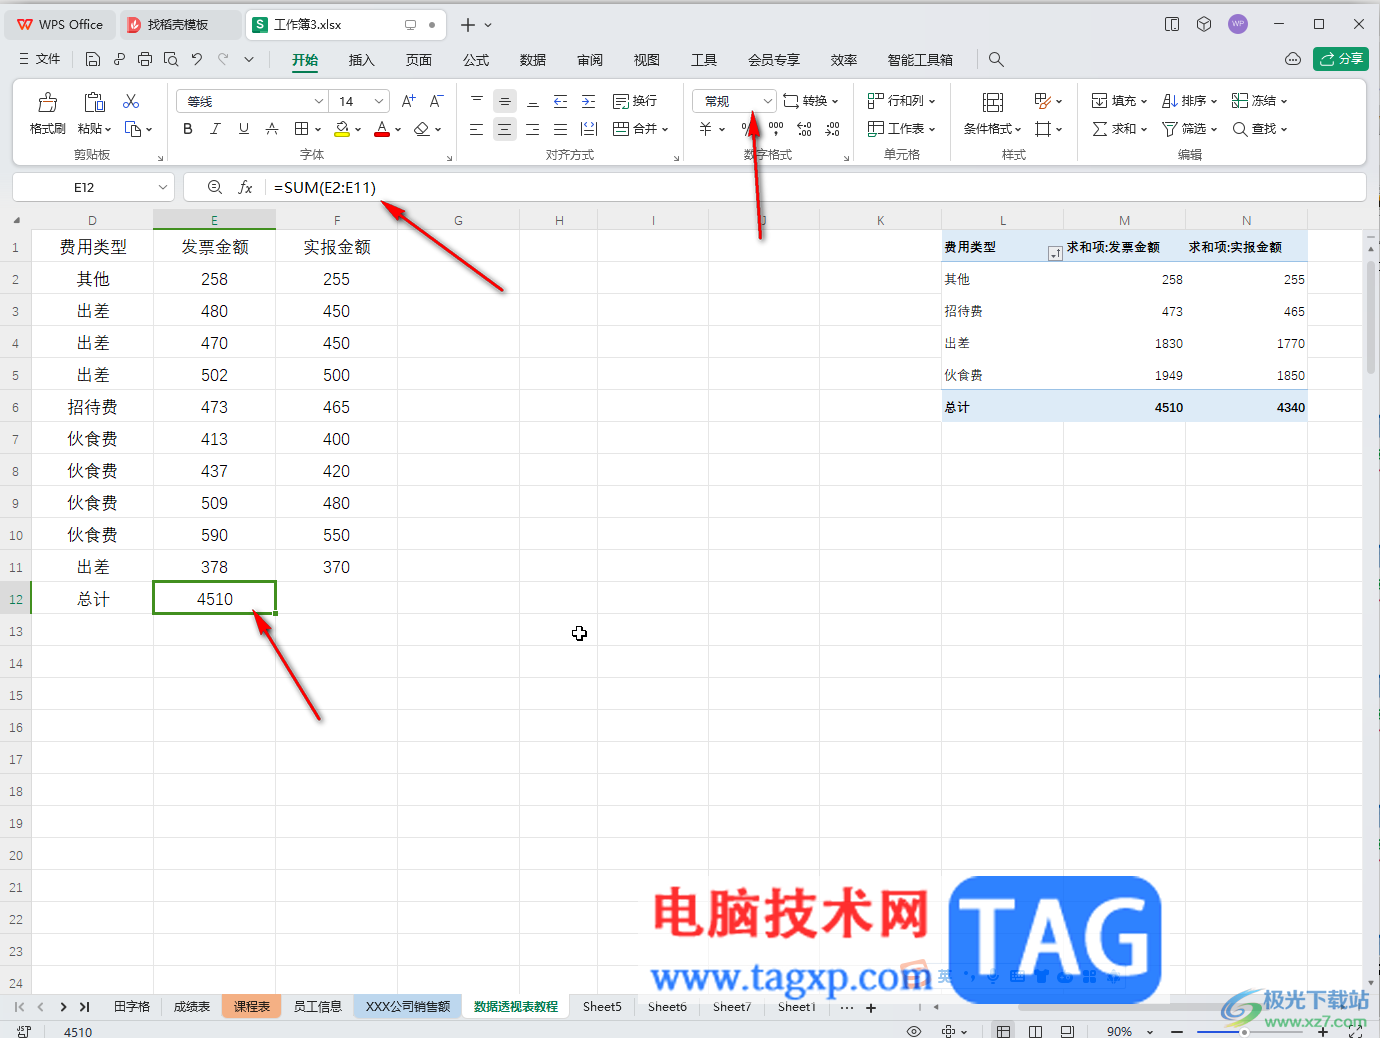Image resolution: width=1380 pixels, height=1038 pixels.
Task: Click the decrease indent icon
Action: click(x=560, y=101)
